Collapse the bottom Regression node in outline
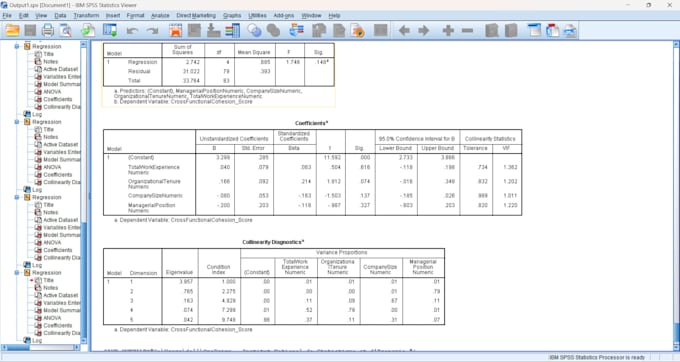680x362 pixels. pyautogui.click(x=17, y=273)
